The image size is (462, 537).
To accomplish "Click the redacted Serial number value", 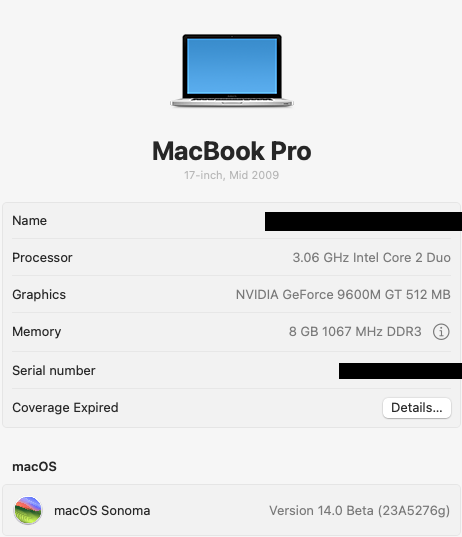I will (400, 371).
